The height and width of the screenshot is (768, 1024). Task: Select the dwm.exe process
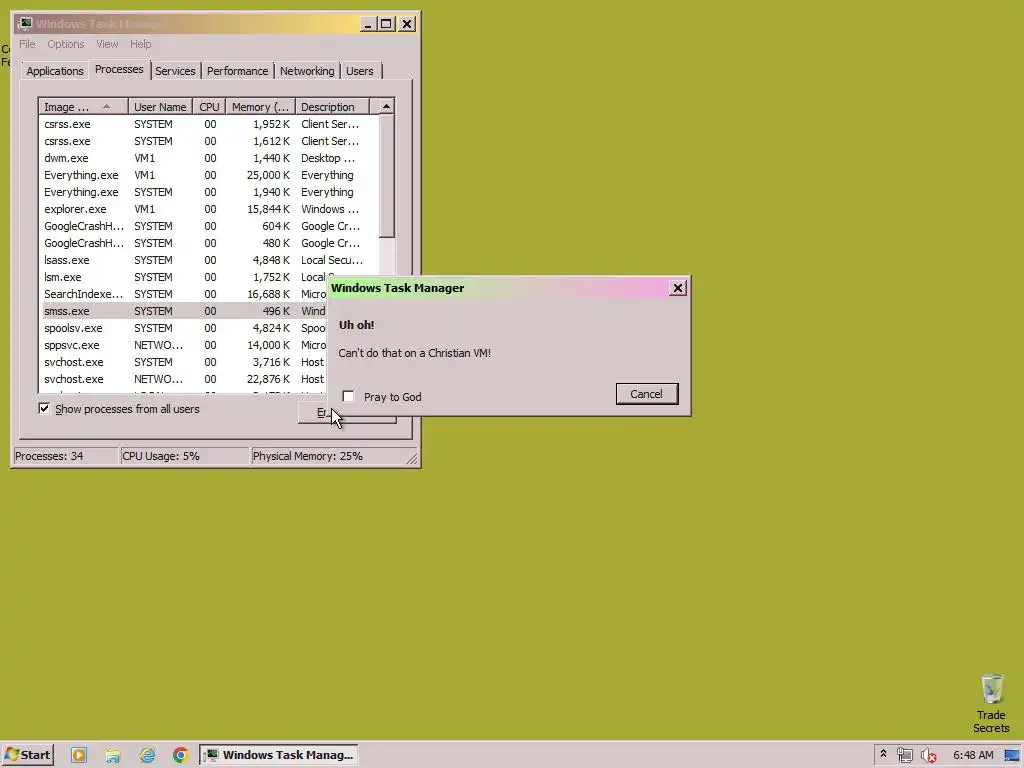209,158
